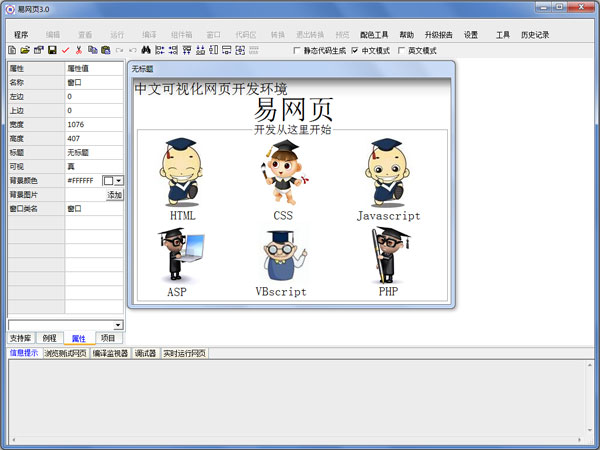The height and width of the screenshot is (450, 600).
Task: Click the Make same height icon
Action: pyautogui.click(x=214, y=50)
